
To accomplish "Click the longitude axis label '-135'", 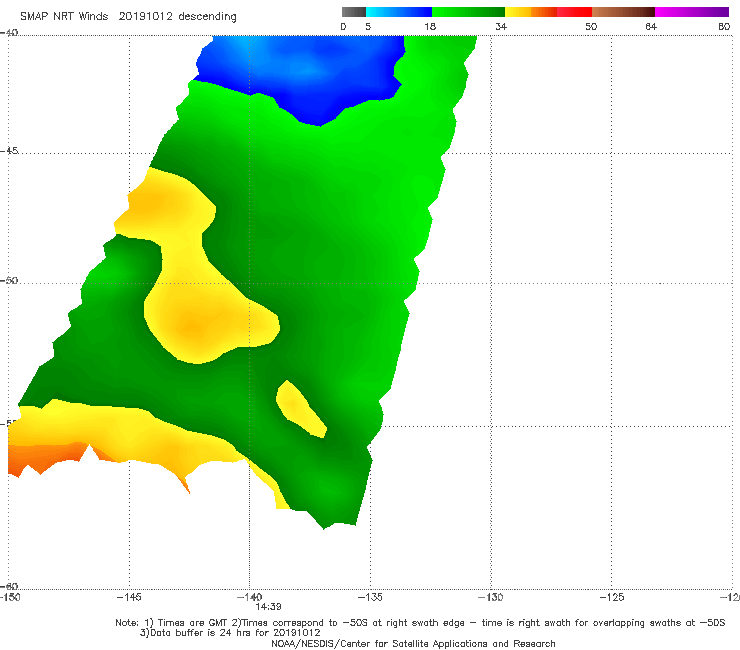I will point(370,597).
